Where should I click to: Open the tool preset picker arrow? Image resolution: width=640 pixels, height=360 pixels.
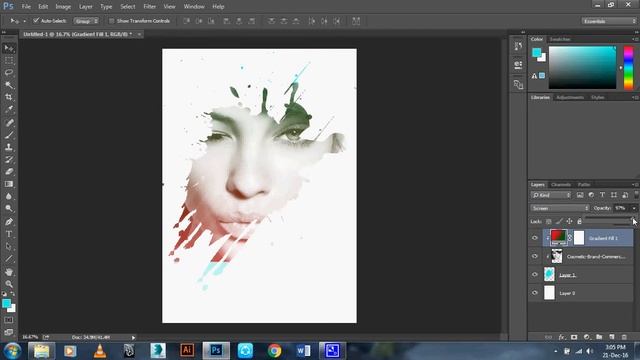[x=24, y=21]
